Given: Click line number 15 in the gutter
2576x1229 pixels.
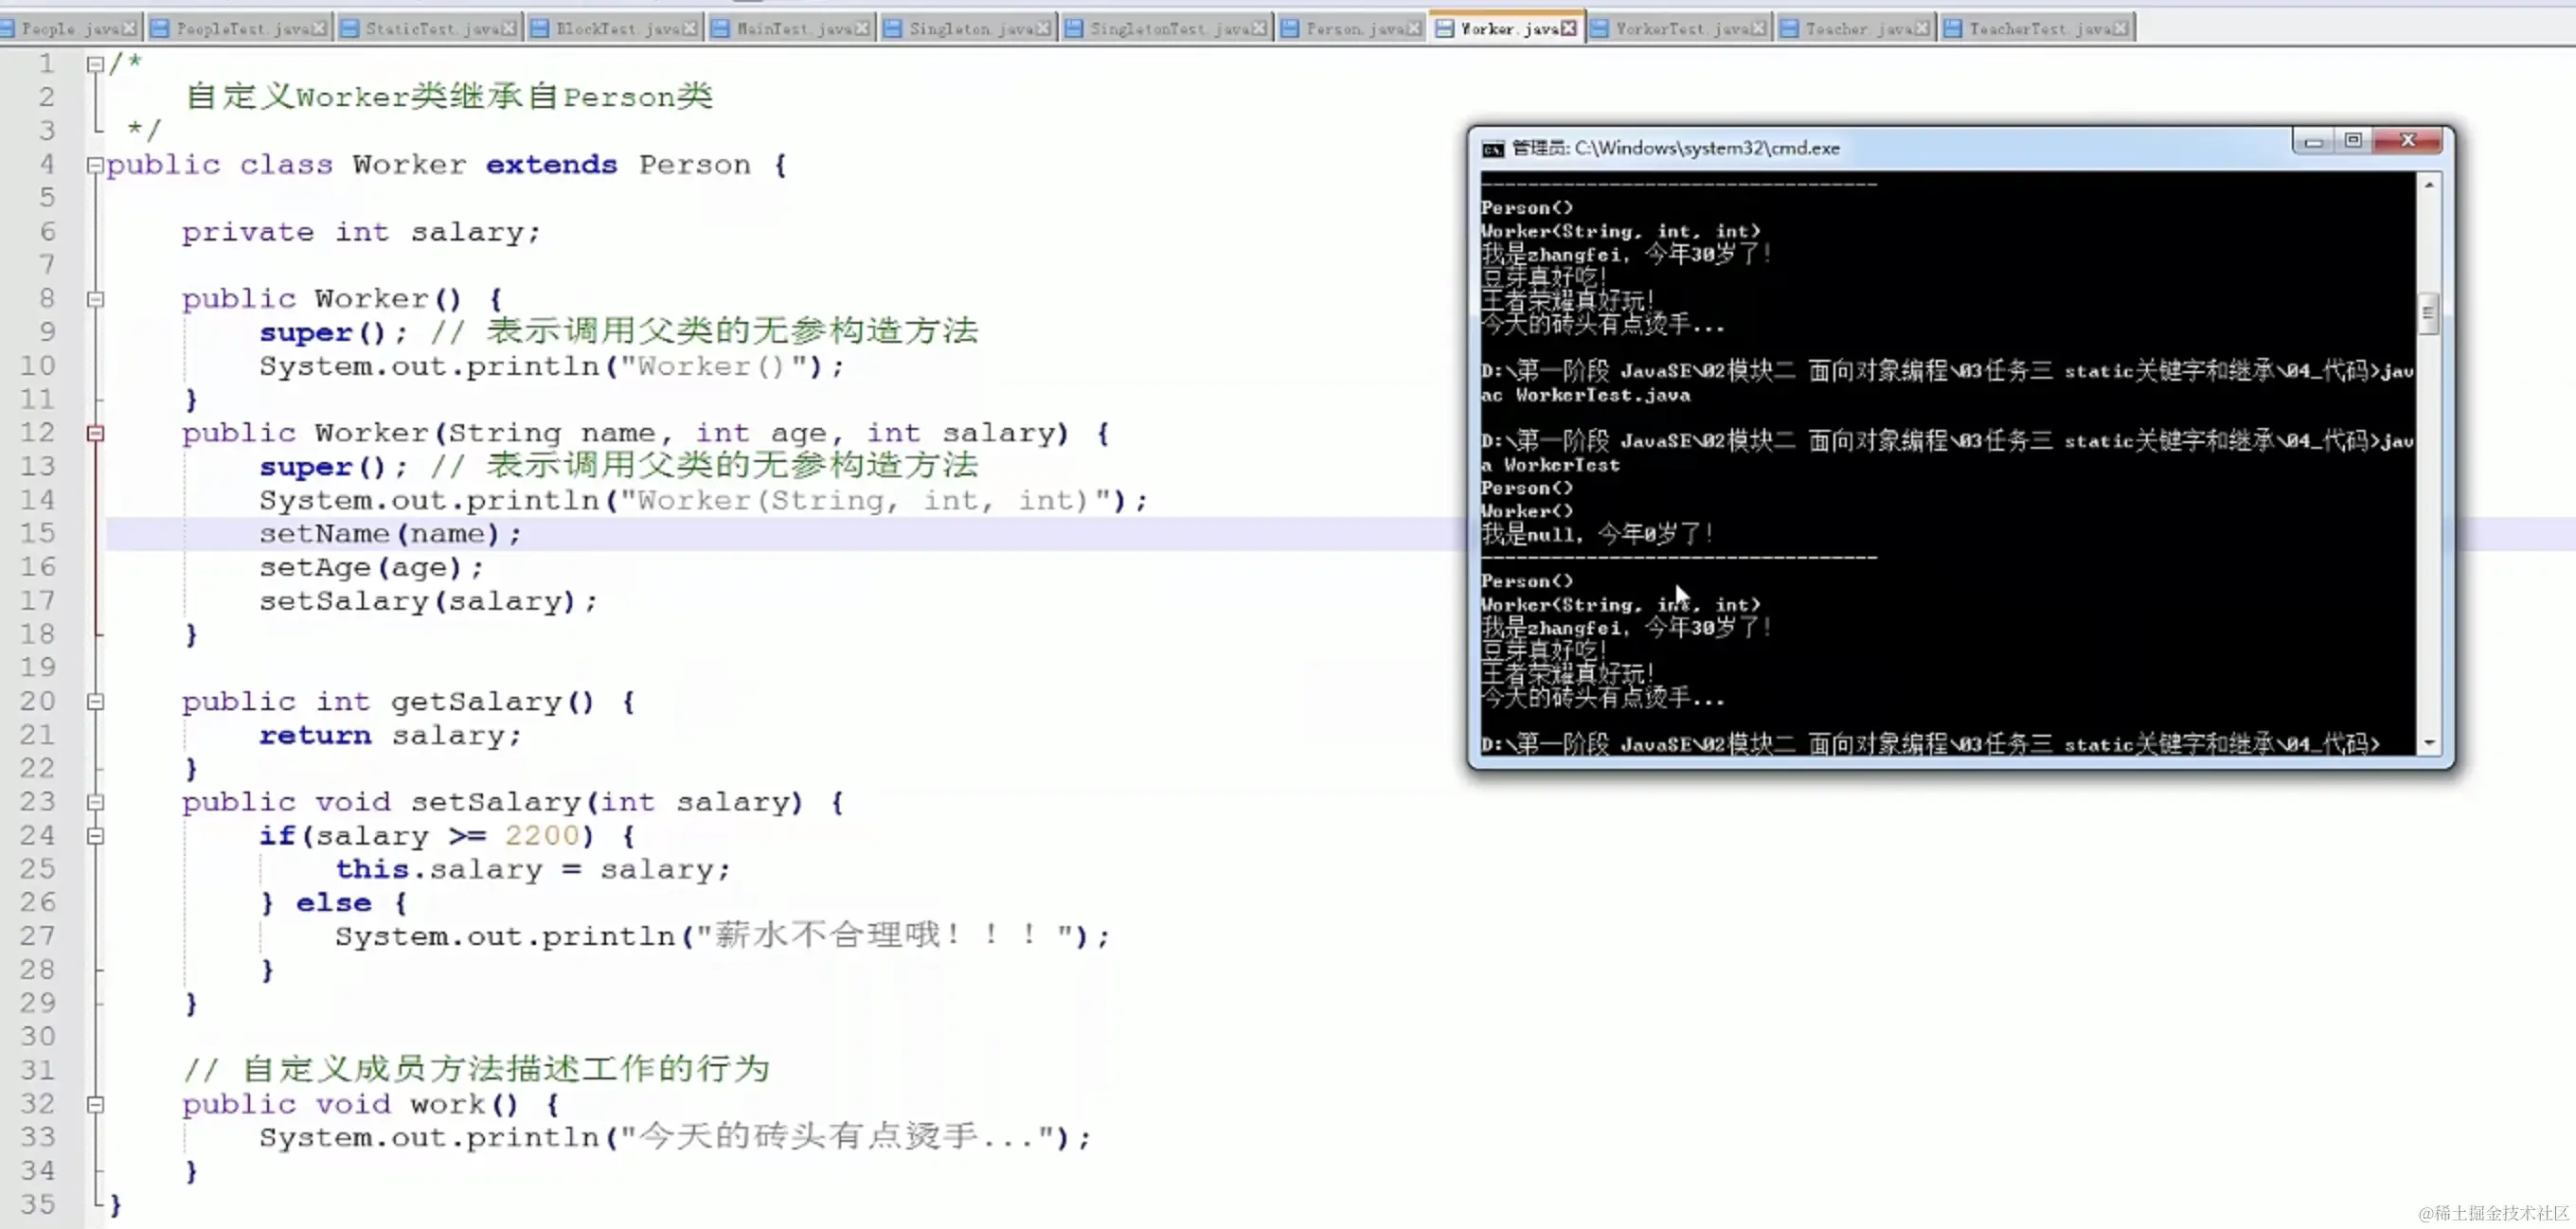Looking at the screenshot, I should 38,533.
